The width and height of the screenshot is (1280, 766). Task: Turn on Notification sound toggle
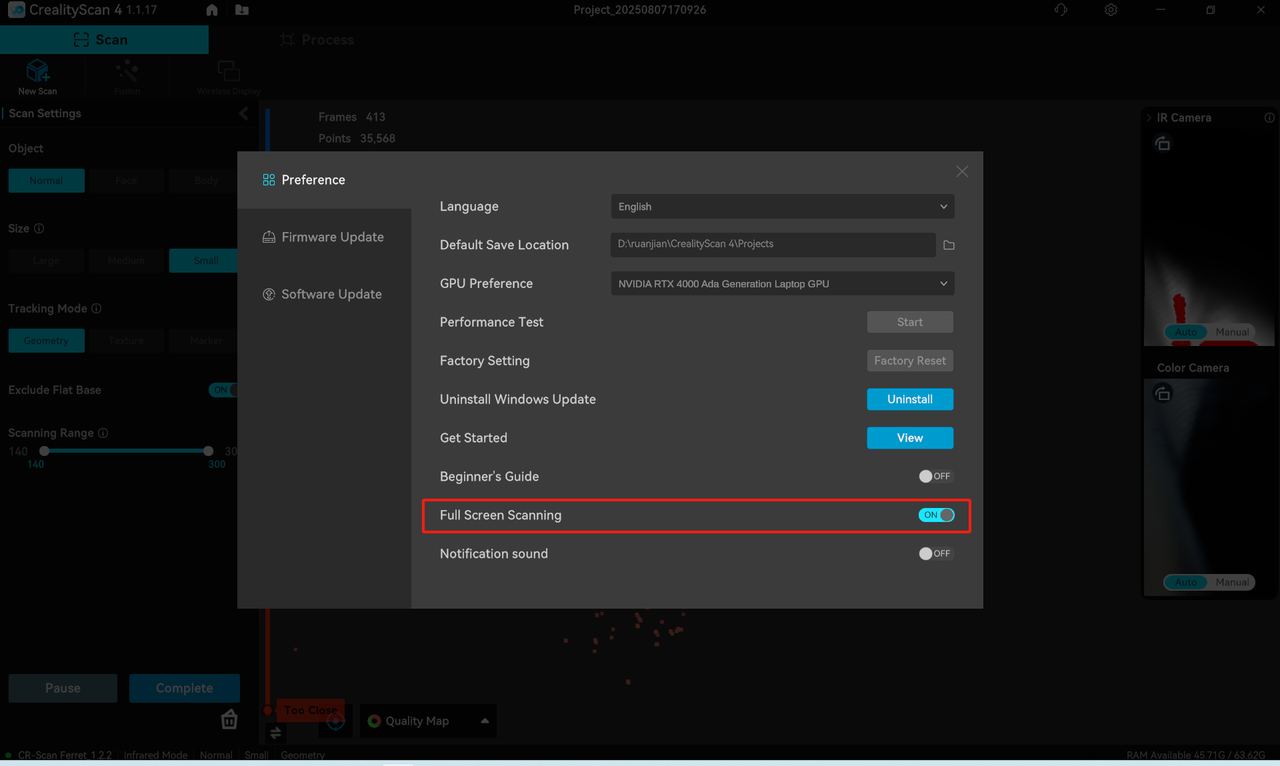[935, 554]
